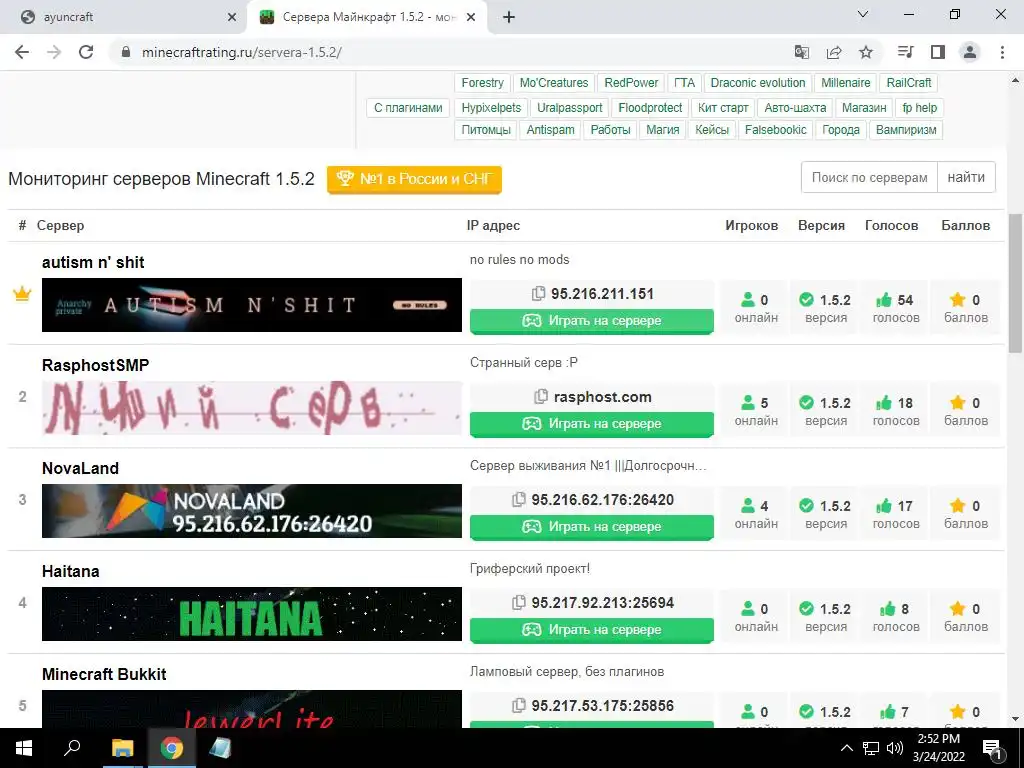Copy IP 95.217.92.213:25694 via copy icon

[x=519, y=603]
